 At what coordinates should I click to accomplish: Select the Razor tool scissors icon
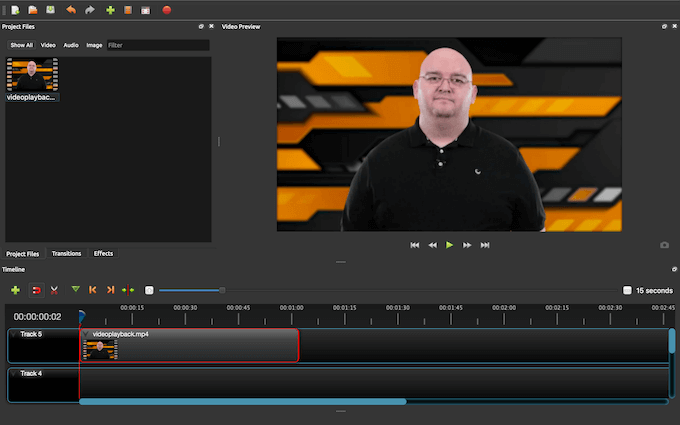[54, 290]
